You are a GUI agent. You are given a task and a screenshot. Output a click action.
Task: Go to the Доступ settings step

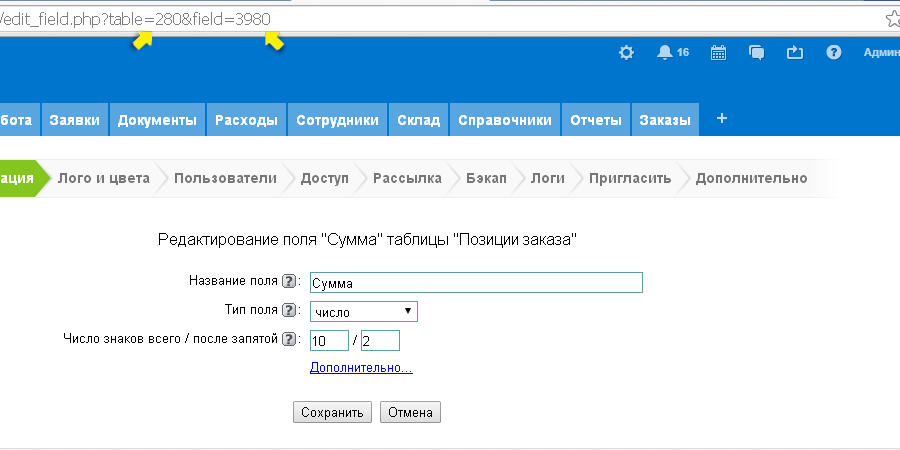(x=325, y=178)
